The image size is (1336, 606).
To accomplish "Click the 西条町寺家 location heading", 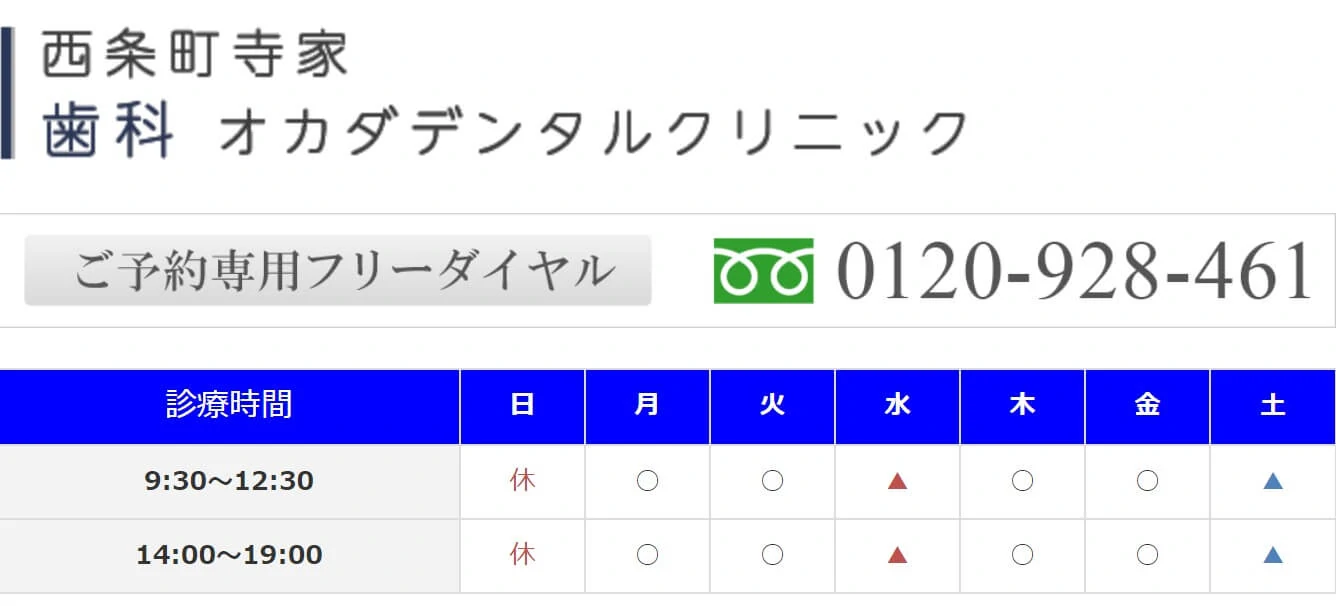I will point(195,54).
